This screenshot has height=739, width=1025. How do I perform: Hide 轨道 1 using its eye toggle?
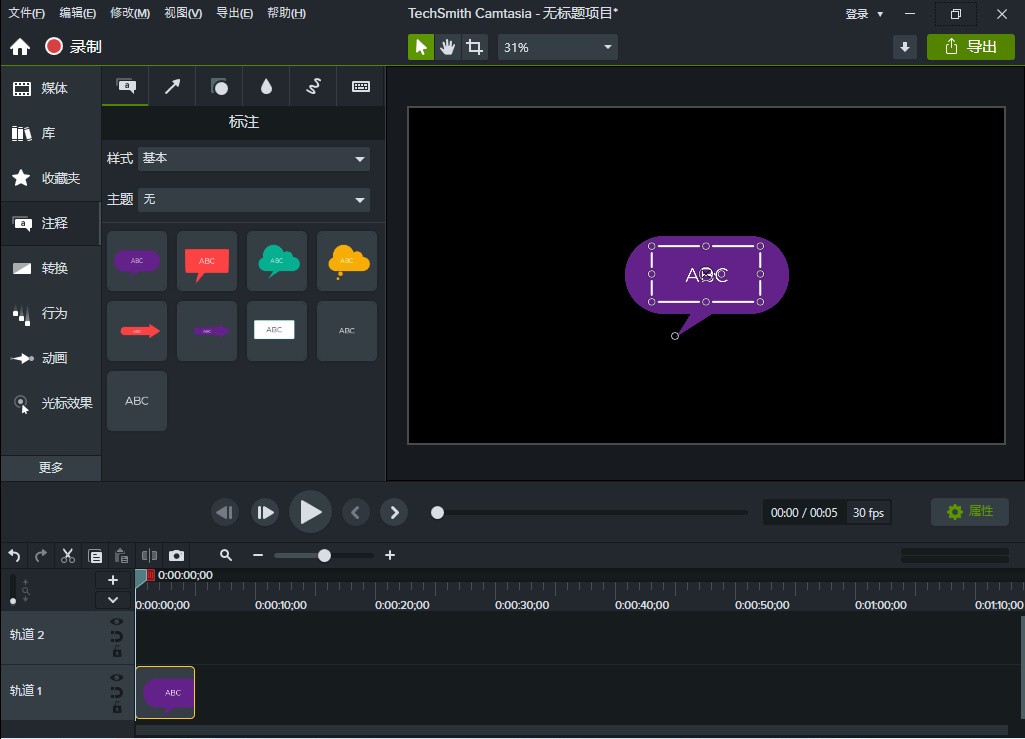pyautogui.click(x=116, y=677)
